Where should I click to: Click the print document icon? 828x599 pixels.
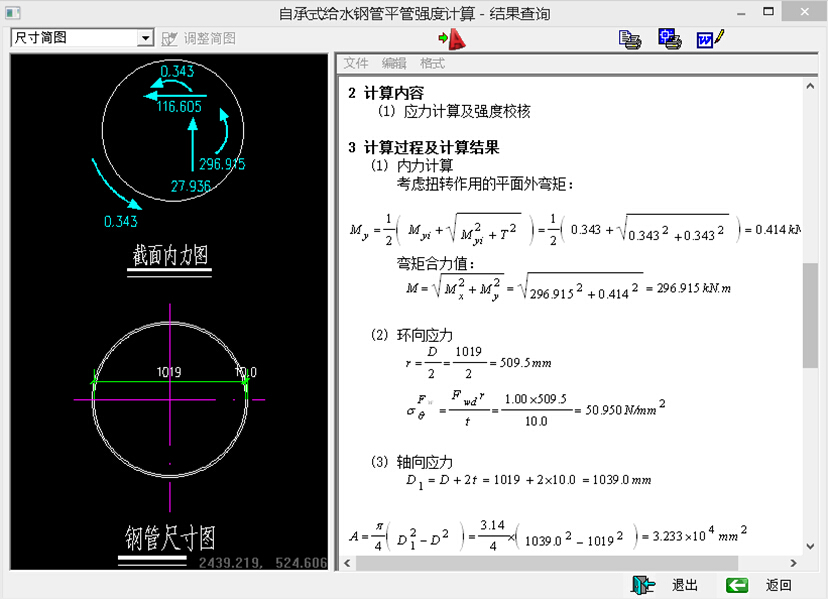click(629, 40)
